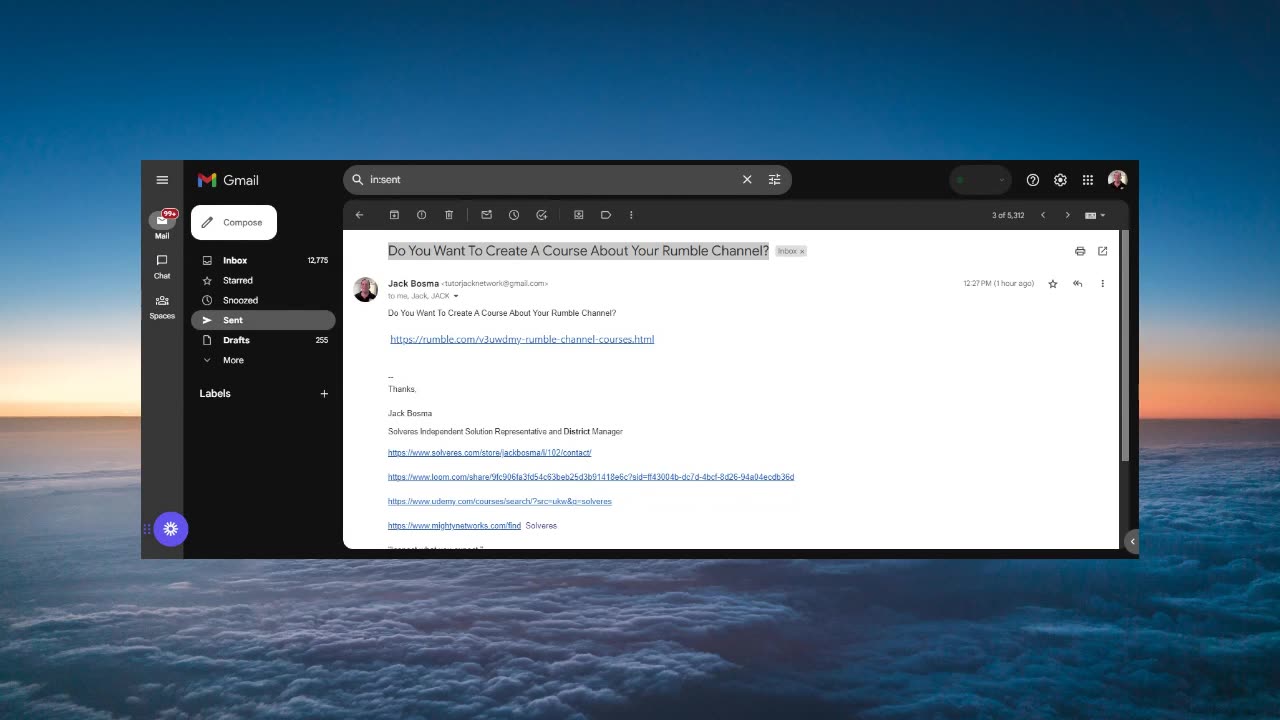Open the Spaces section
The image size is (1280, 720).
click(x=162, y=306)
